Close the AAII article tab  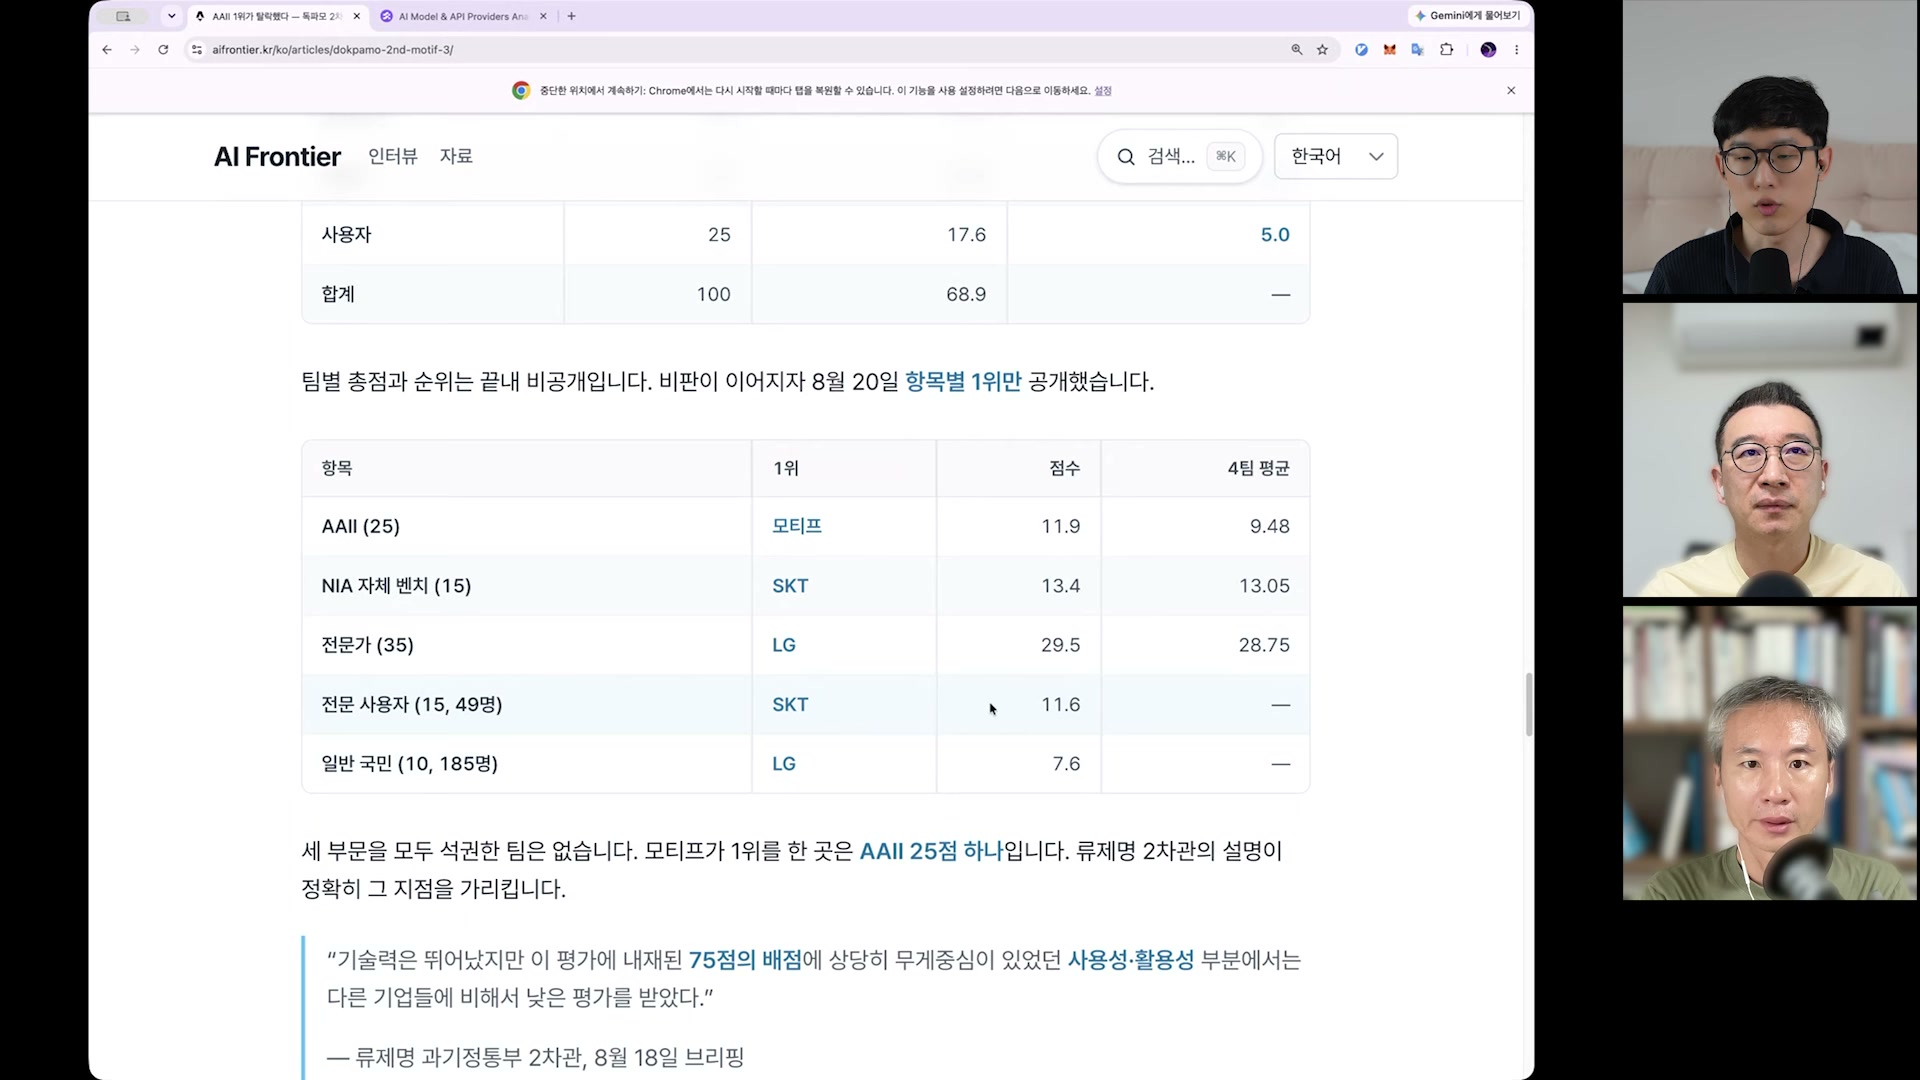(x=357, y=16)
